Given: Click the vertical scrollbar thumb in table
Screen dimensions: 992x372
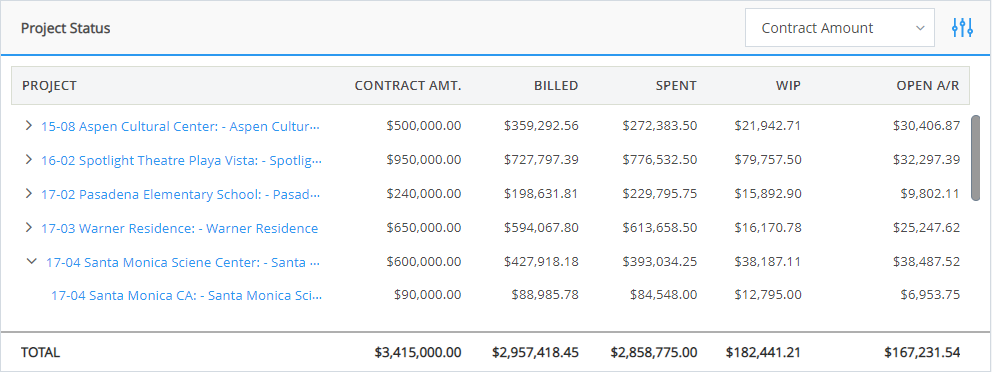Looking at the screenshot, I should [975, 158].
